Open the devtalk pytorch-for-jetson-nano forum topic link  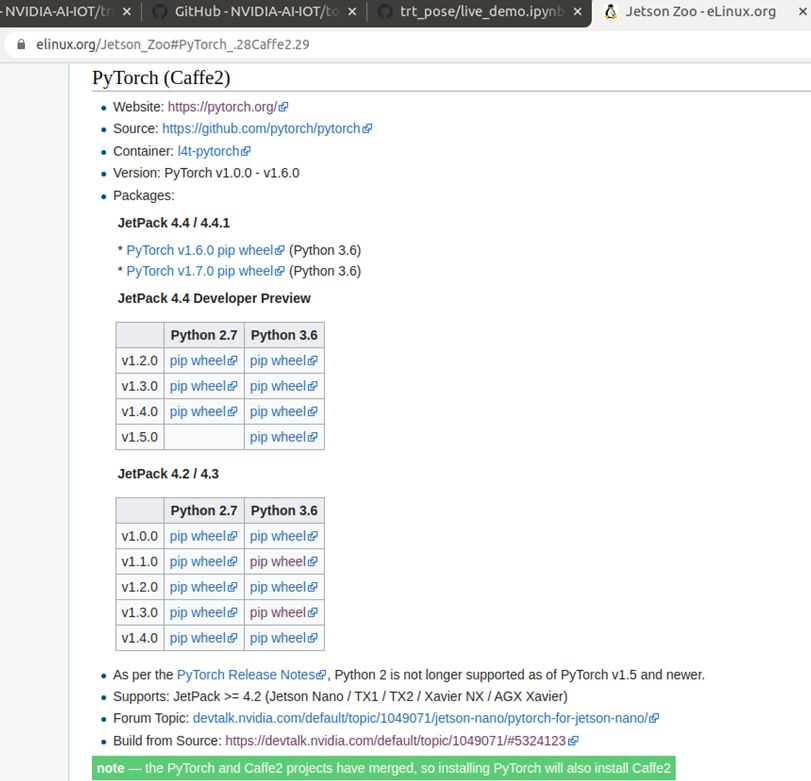[420, 718]
